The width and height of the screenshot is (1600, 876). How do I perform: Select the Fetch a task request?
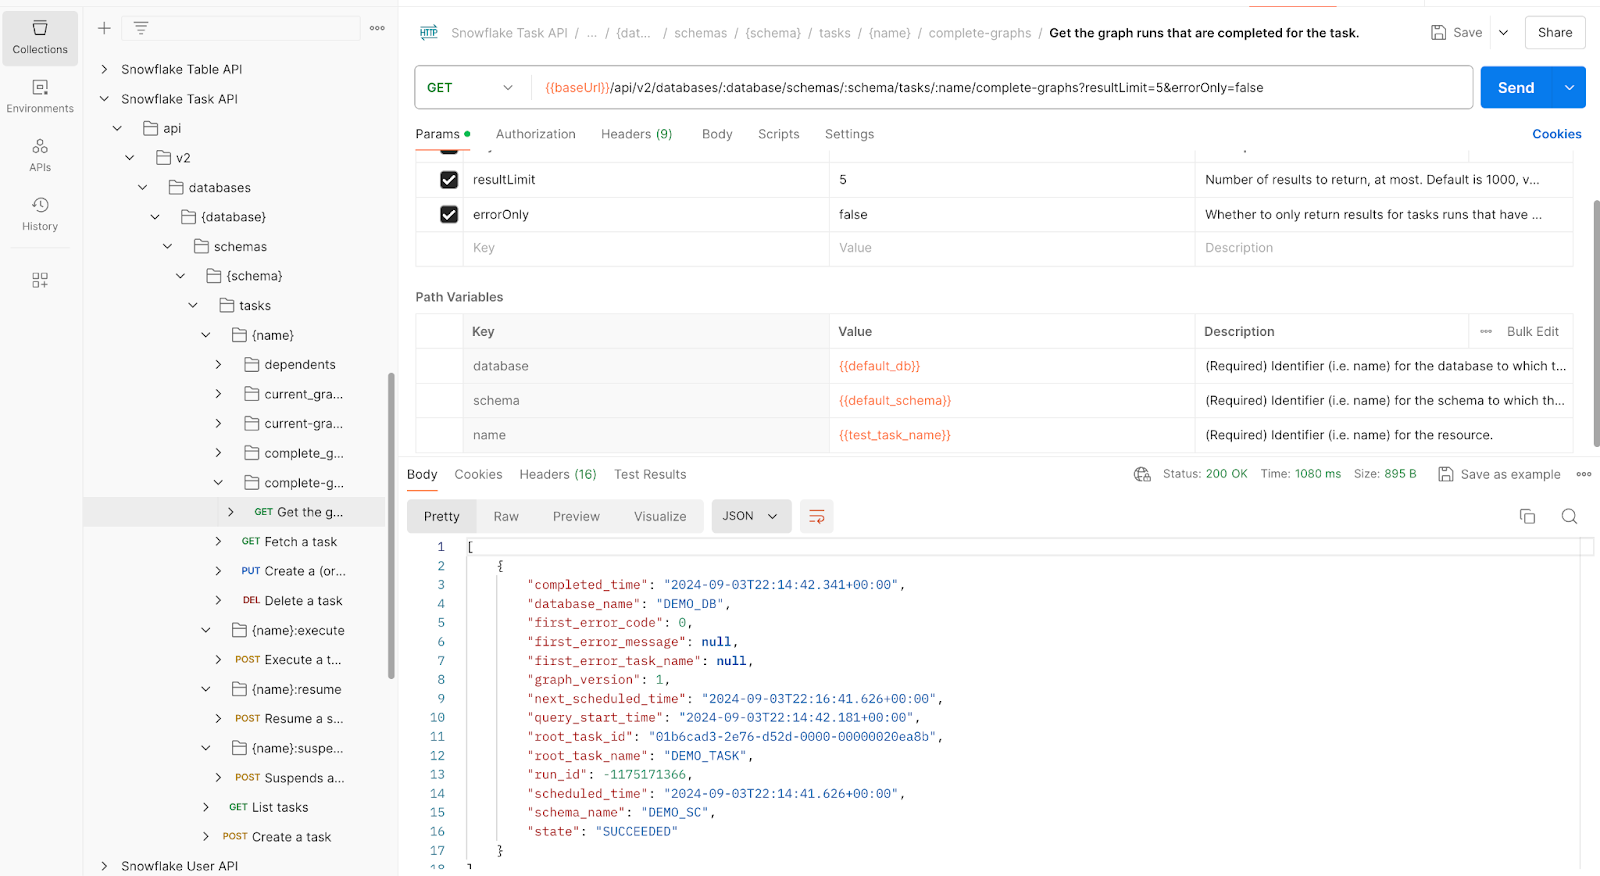(300, 542)
